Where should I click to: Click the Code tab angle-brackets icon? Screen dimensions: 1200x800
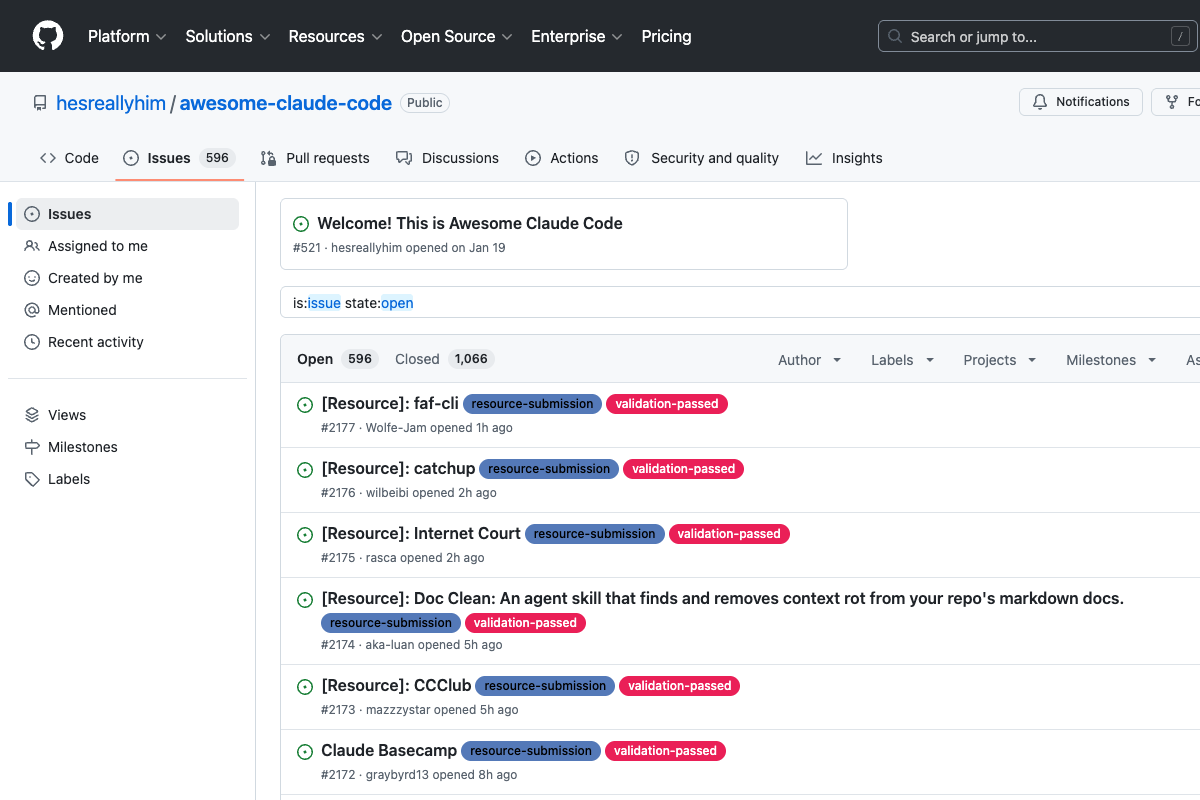pyautogui.click(x=48, y=158)
